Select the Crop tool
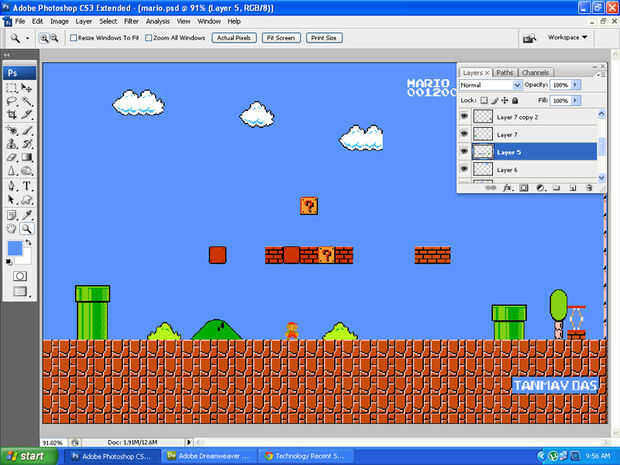Viewport: 620px width, 465px height. pos(12,115)
